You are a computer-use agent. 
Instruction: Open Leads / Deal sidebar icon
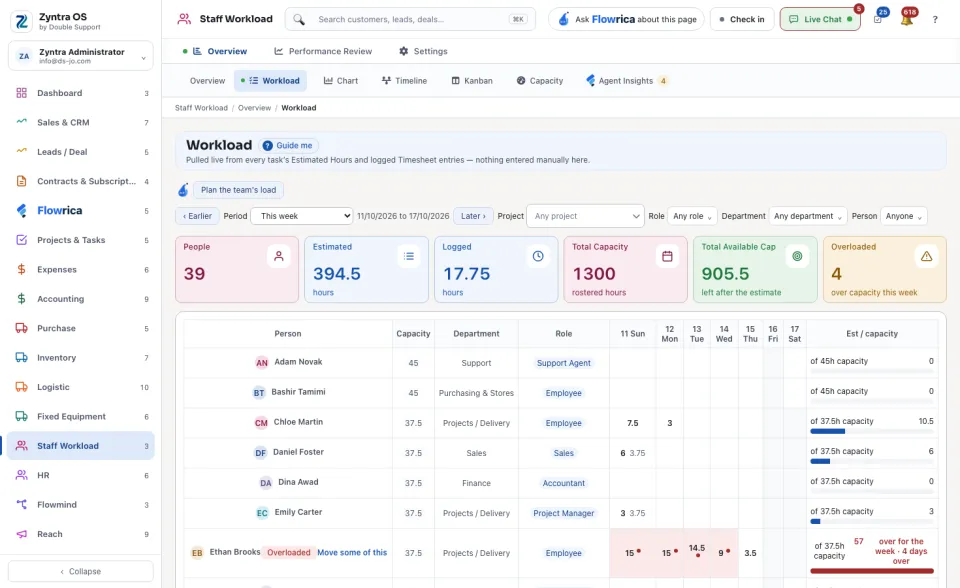click(21, 151)
